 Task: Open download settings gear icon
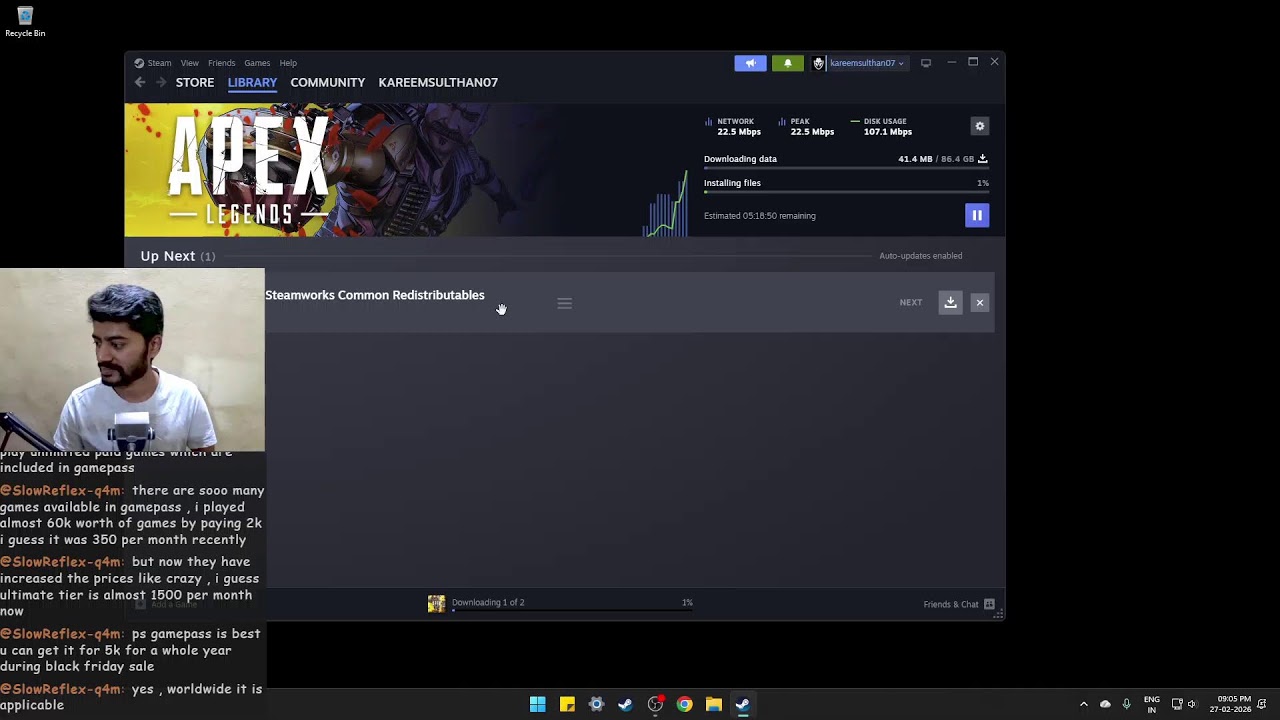click(x=980, y=126)
